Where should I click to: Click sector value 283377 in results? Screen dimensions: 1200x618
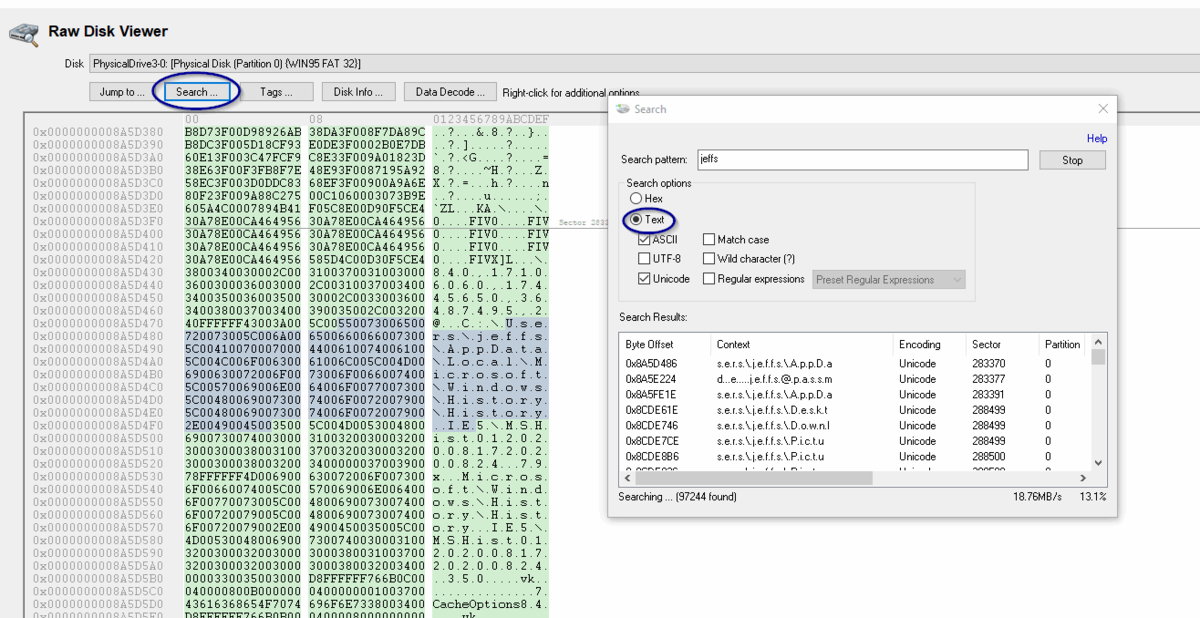coord(989,380)
